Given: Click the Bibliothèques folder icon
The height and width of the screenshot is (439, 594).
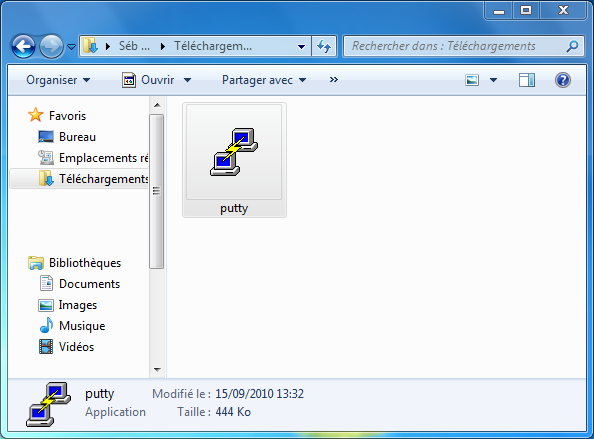Looking at the screenshot, I should tap(36, 263).
